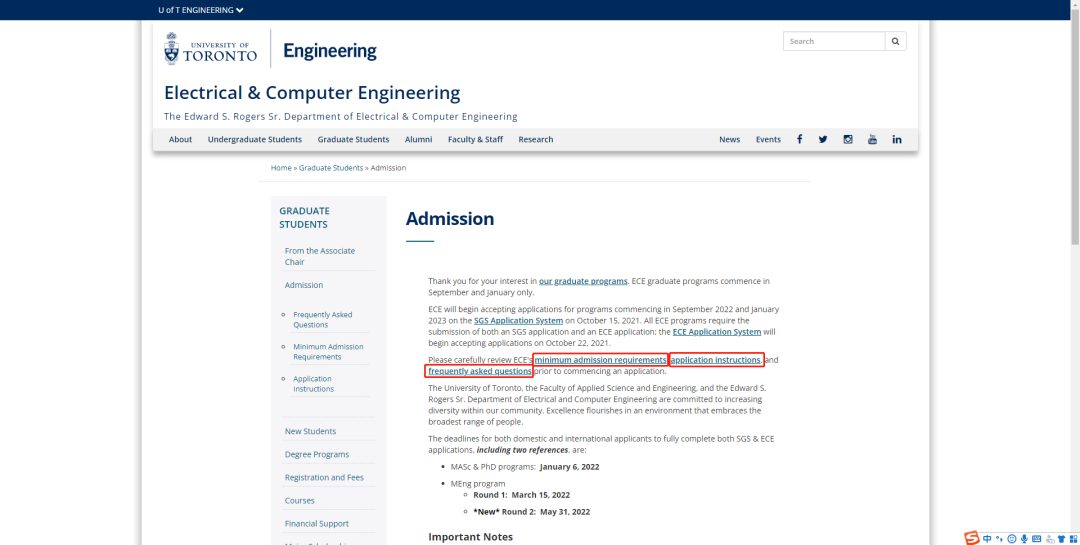Screen dimensions: 1080x545
Task: Open the IME toolbox grid icon
Action: click(x=1073, y=539)
